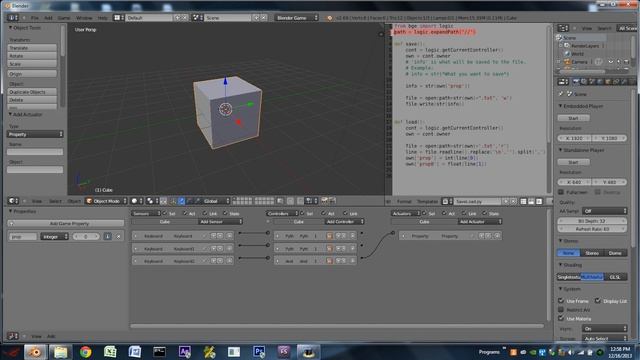Toggle the translate manipulator arrow icon
The image size is (640, 360).
click(182, 201)
